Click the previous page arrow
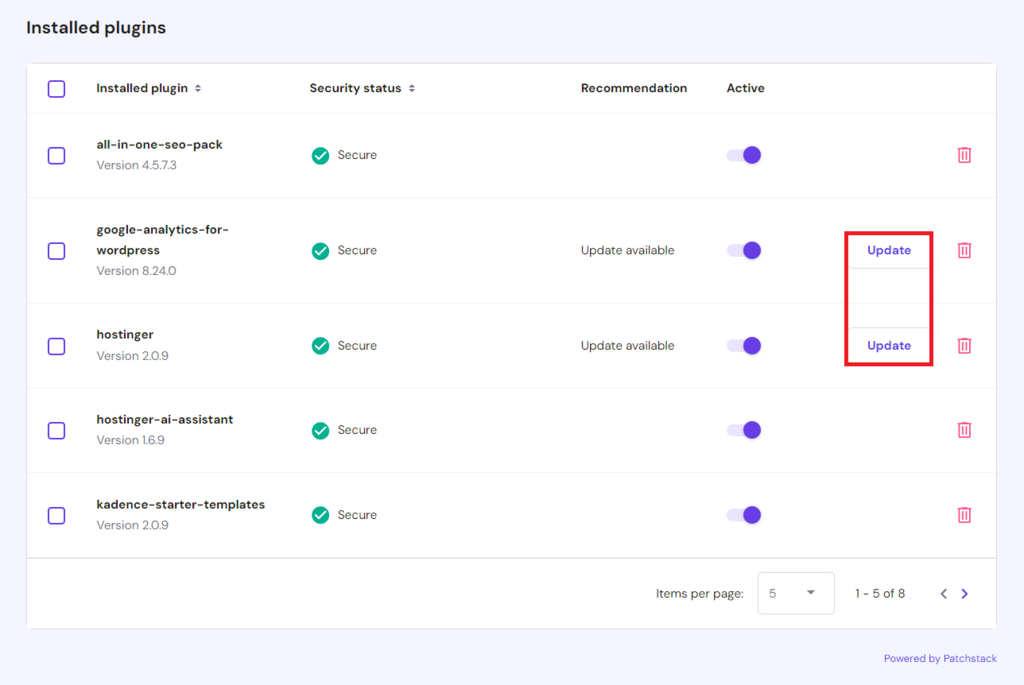 coord(943,593)
